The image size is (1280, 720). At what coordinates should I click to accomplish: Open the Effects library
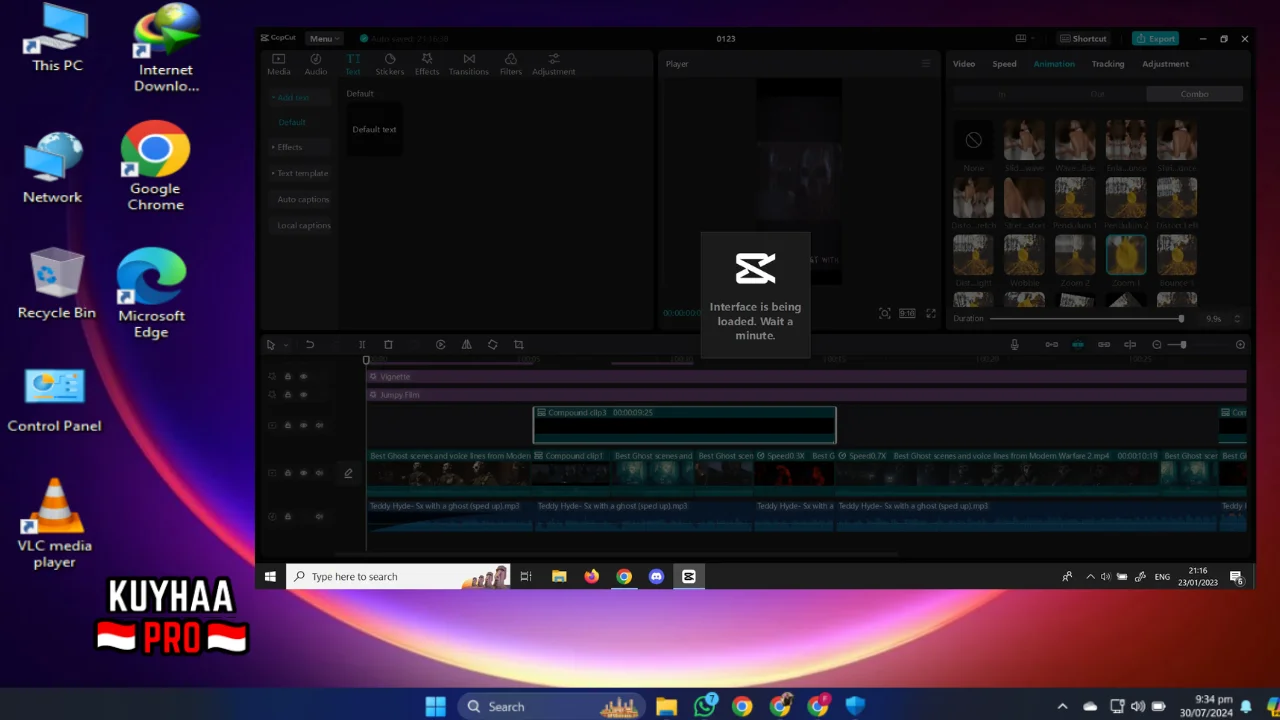click(x=427, y=64)
